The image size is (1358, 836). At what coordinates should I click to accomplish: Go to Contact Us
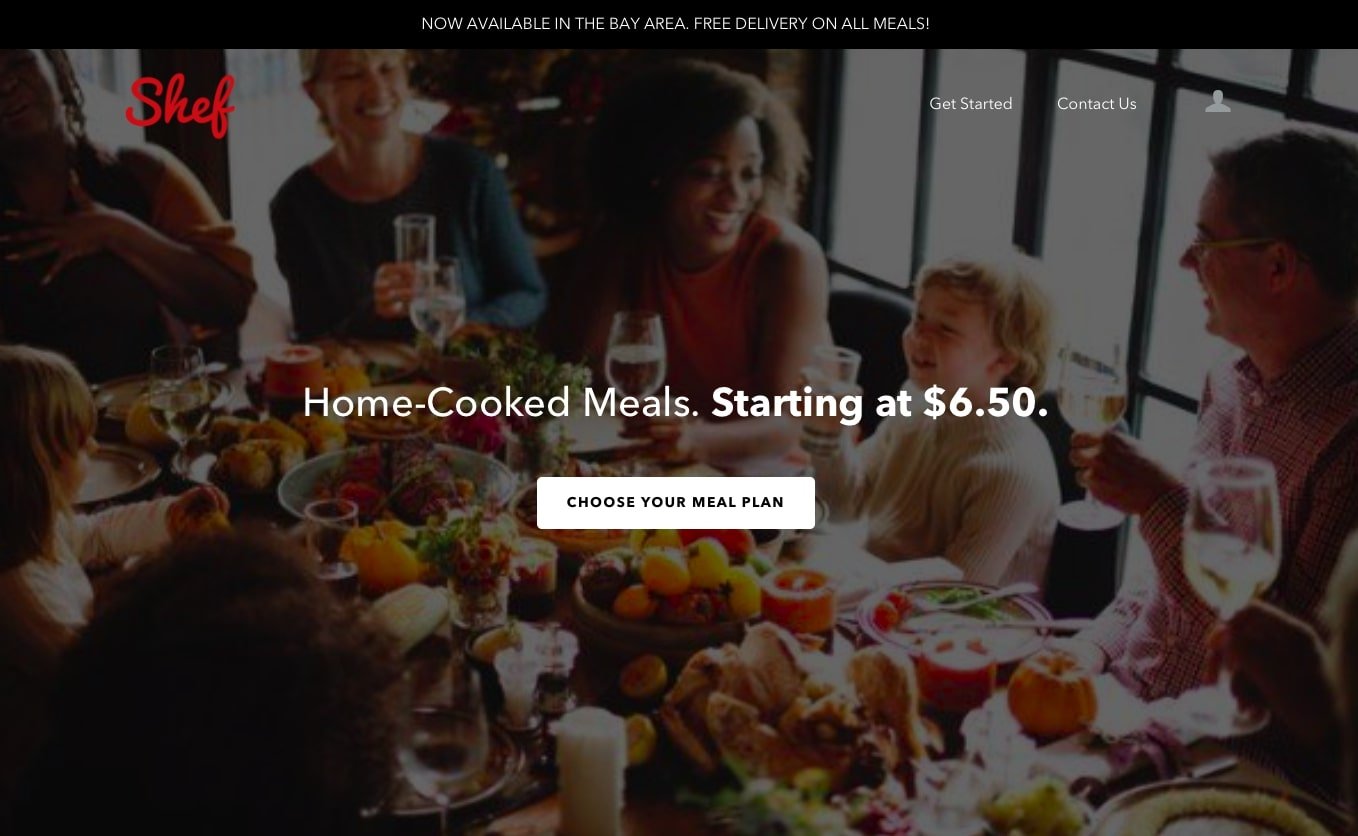click(1096, 104)
